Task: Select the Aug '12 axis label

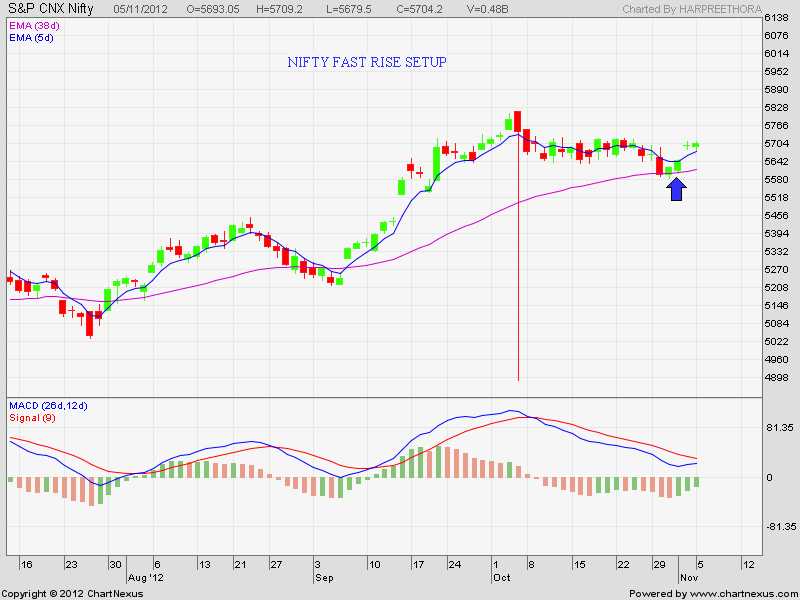Action: (144, 576)
